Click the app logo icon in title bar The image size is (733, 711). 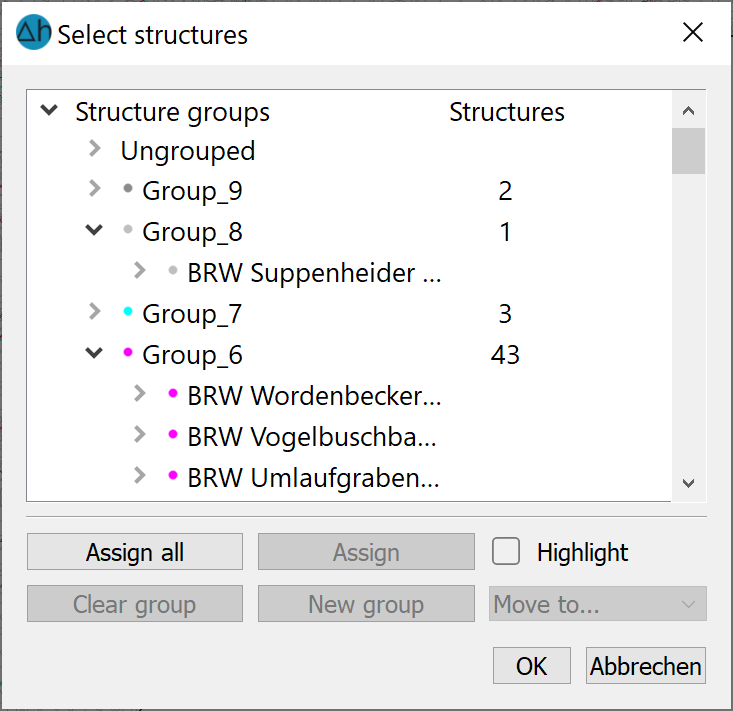[33, 32]
